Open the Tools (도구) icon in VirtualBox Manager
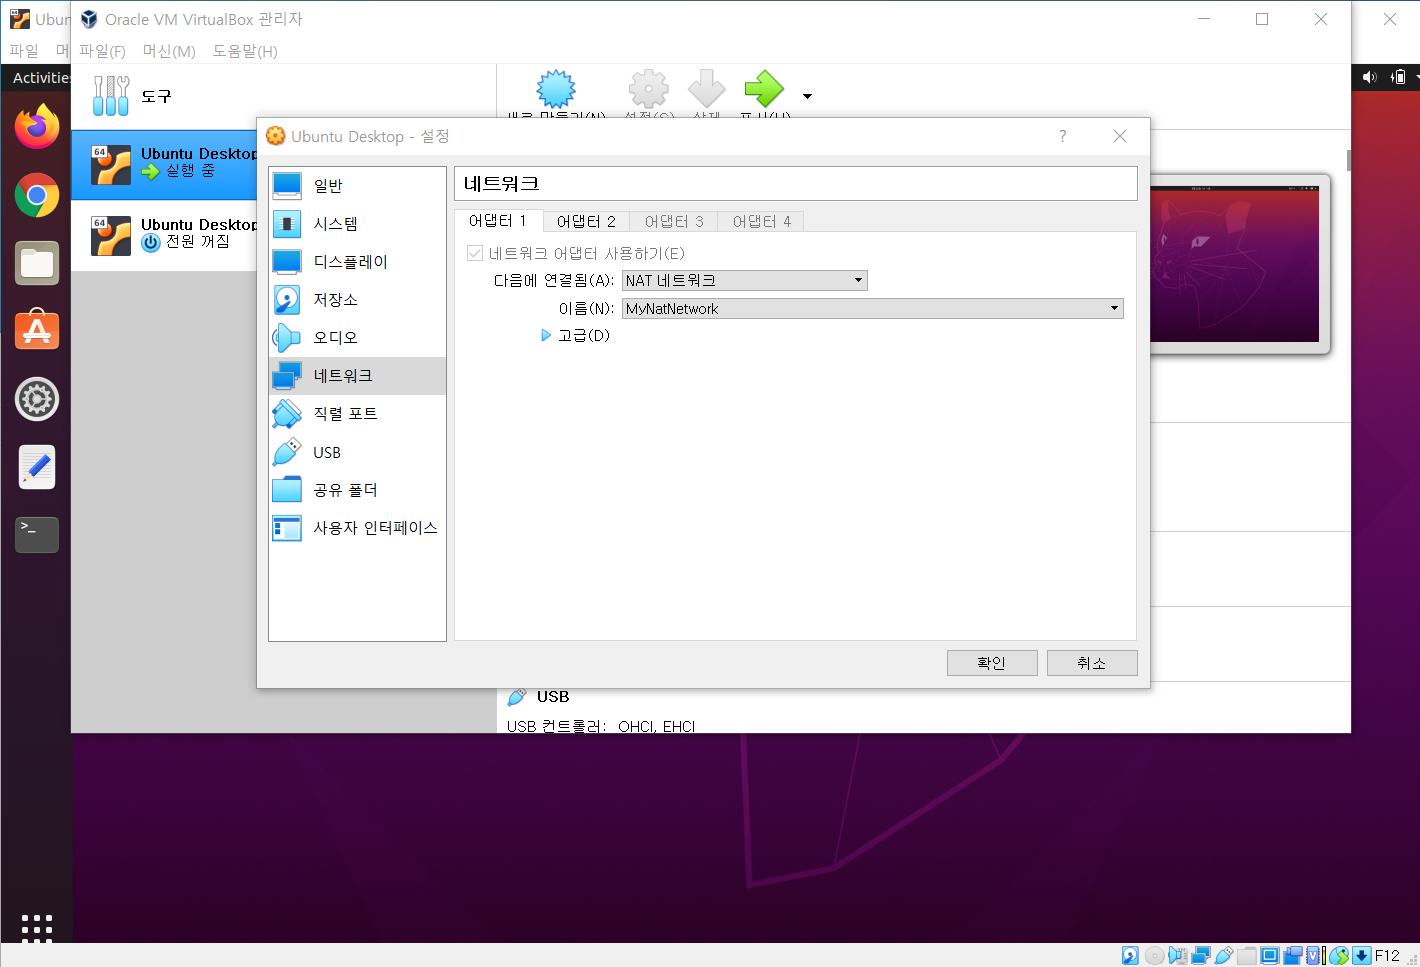The width and height of the screenshot is (1420, 967). coord(111,96)
